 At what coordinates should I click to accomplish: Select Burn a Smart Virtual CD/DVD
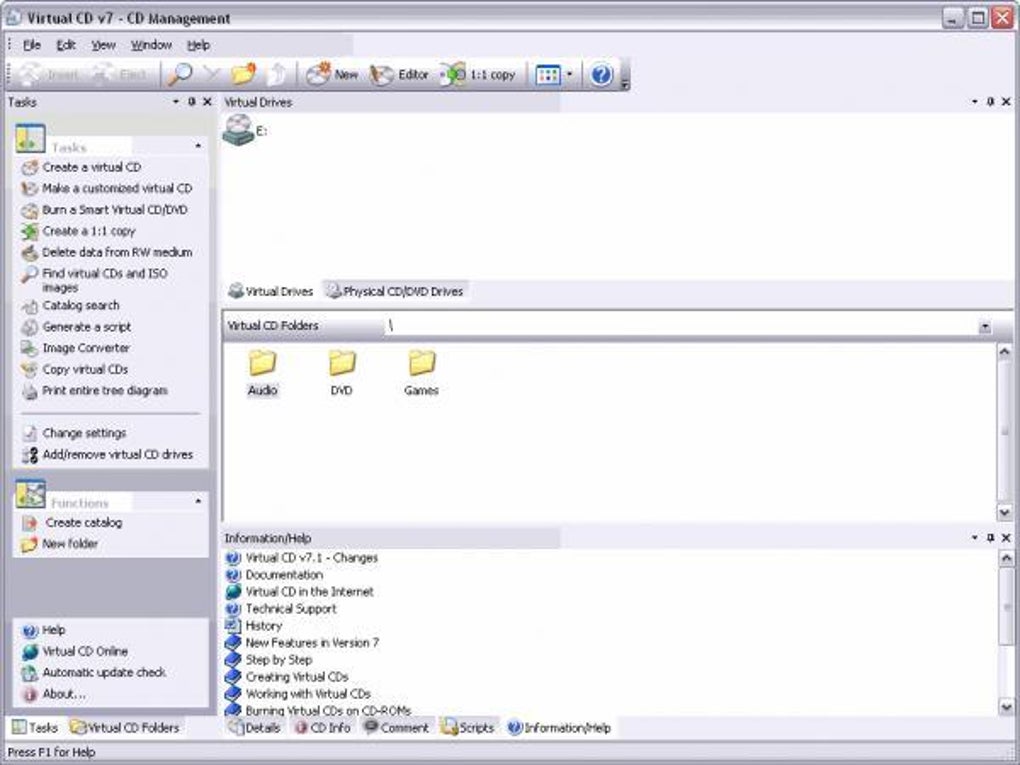115,209
